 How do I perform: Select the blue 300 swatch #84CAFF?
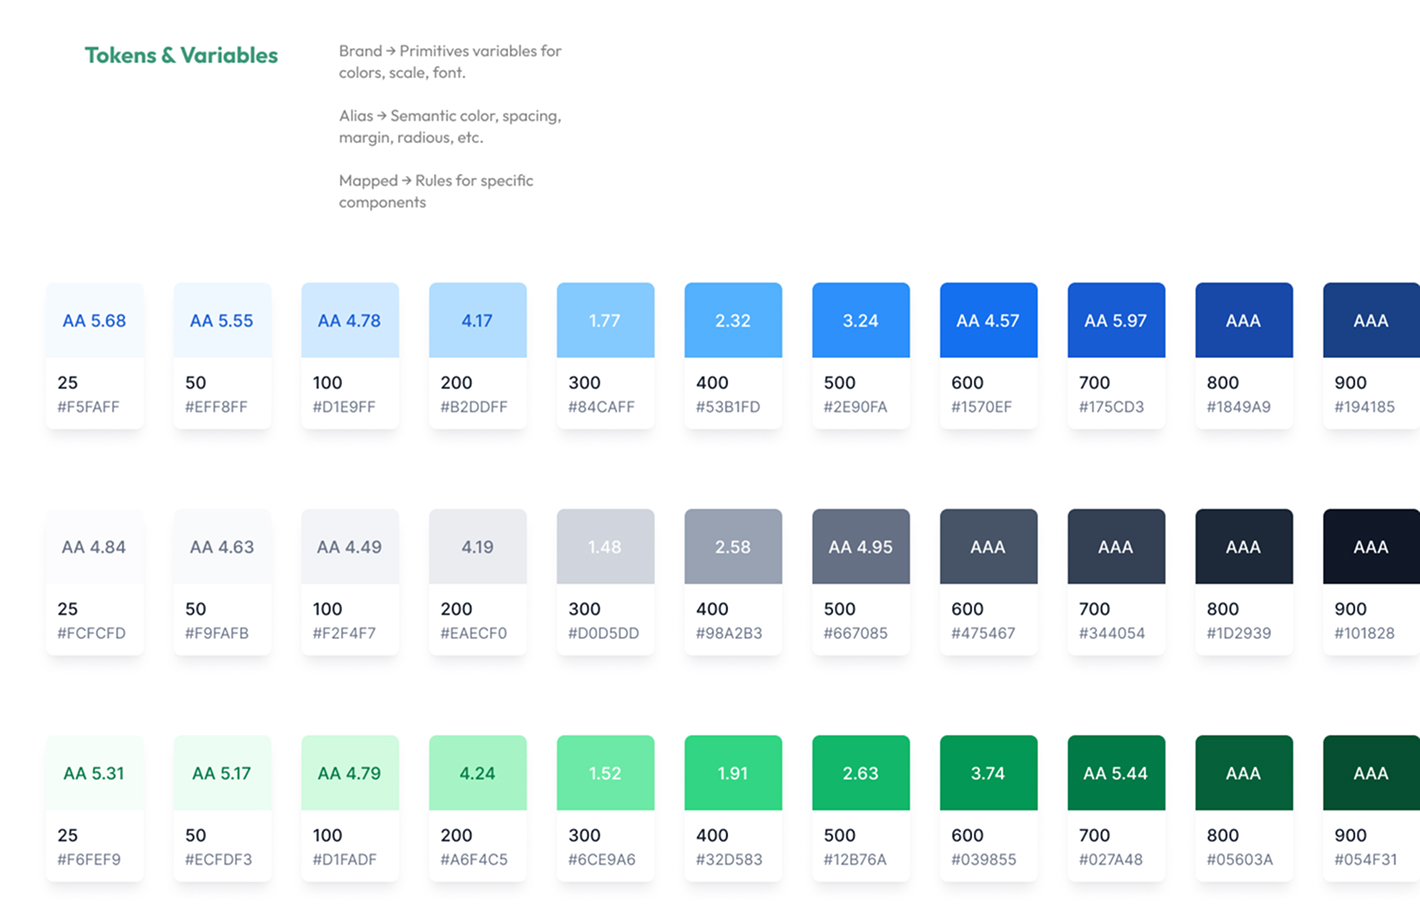click(x=605, y=321)
